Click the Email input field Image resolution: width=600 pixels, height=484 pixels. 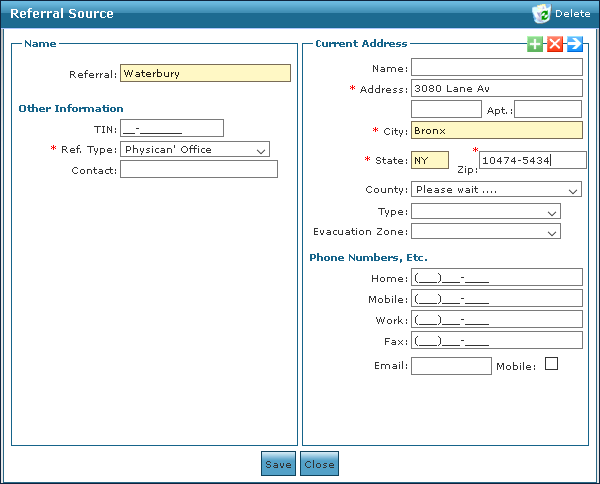[451, 366]
